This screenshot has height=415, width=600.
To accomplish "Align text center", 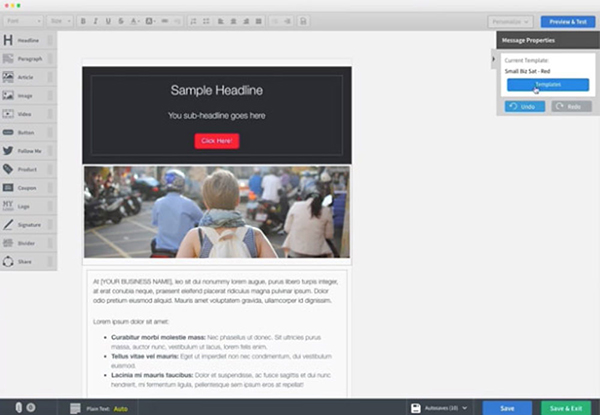I will click(x=233, y=21).
